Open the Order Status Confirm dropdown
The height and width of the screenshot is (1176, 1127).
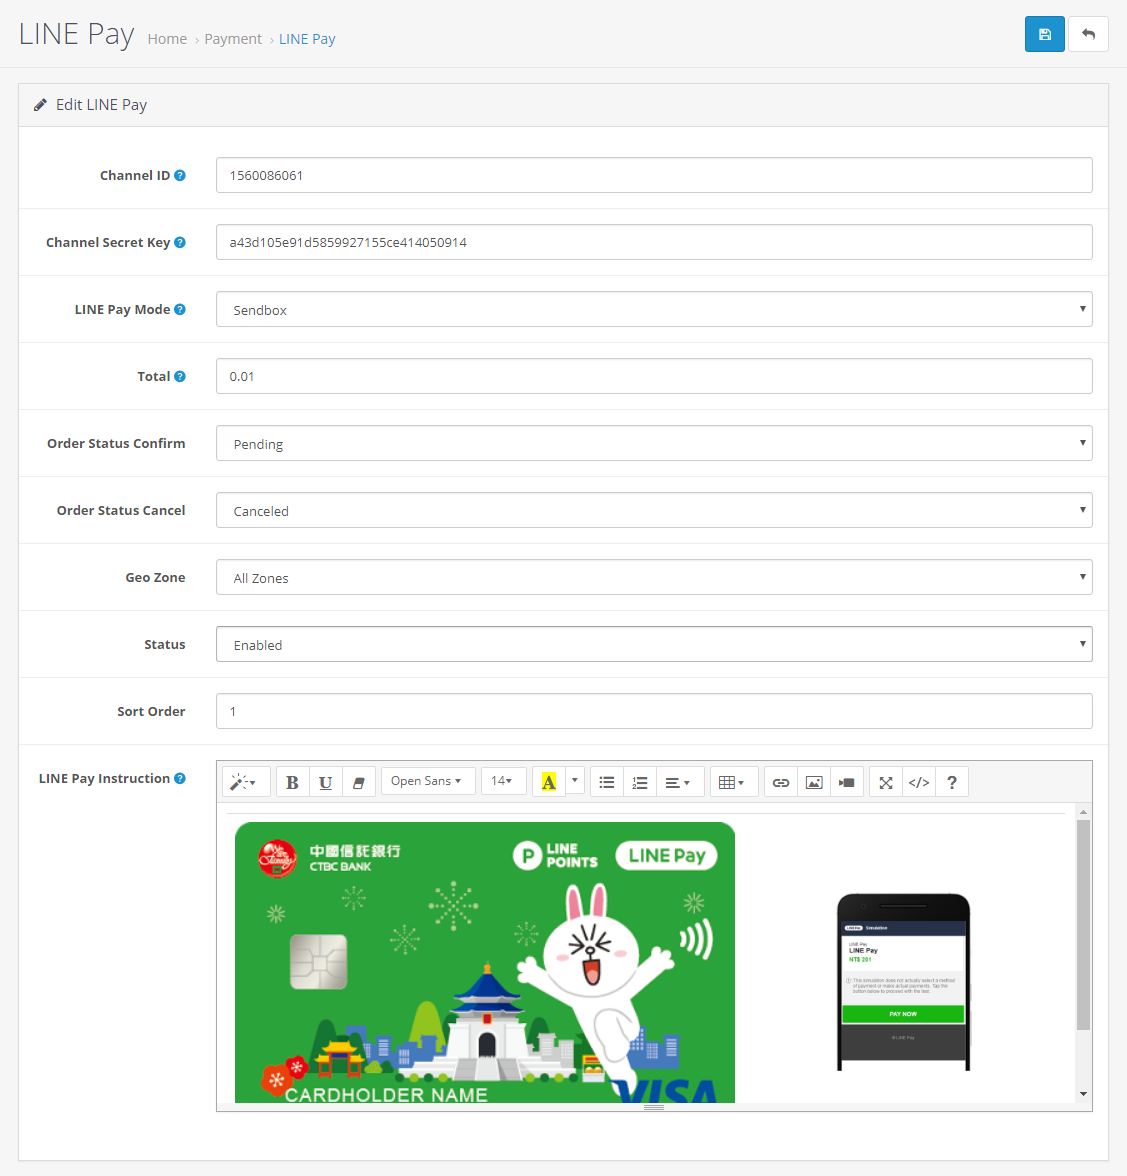(654, 443)
